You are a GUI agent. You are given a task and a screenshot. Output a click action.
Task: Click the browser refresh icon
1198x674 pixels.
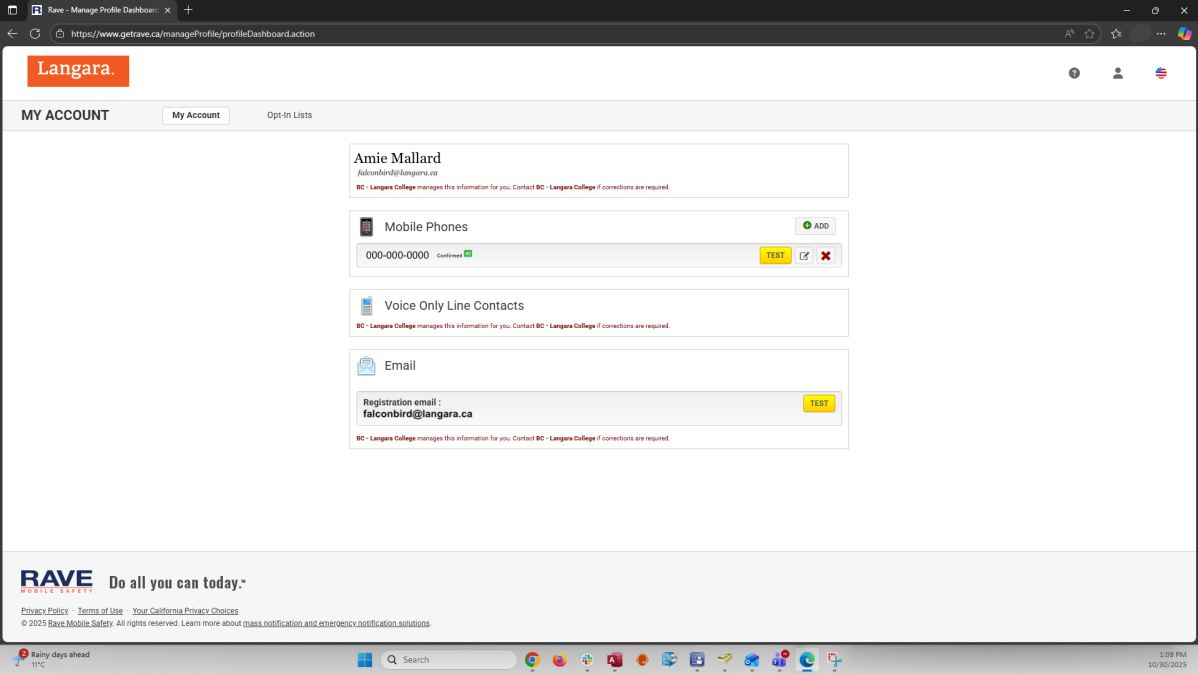click(x=35, y=33)
